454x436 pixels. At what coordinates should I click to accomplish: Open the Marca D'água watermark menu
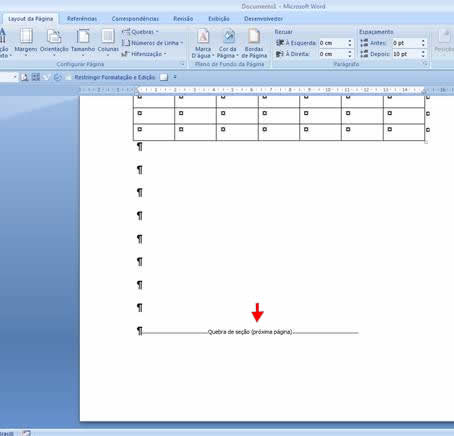203,43
